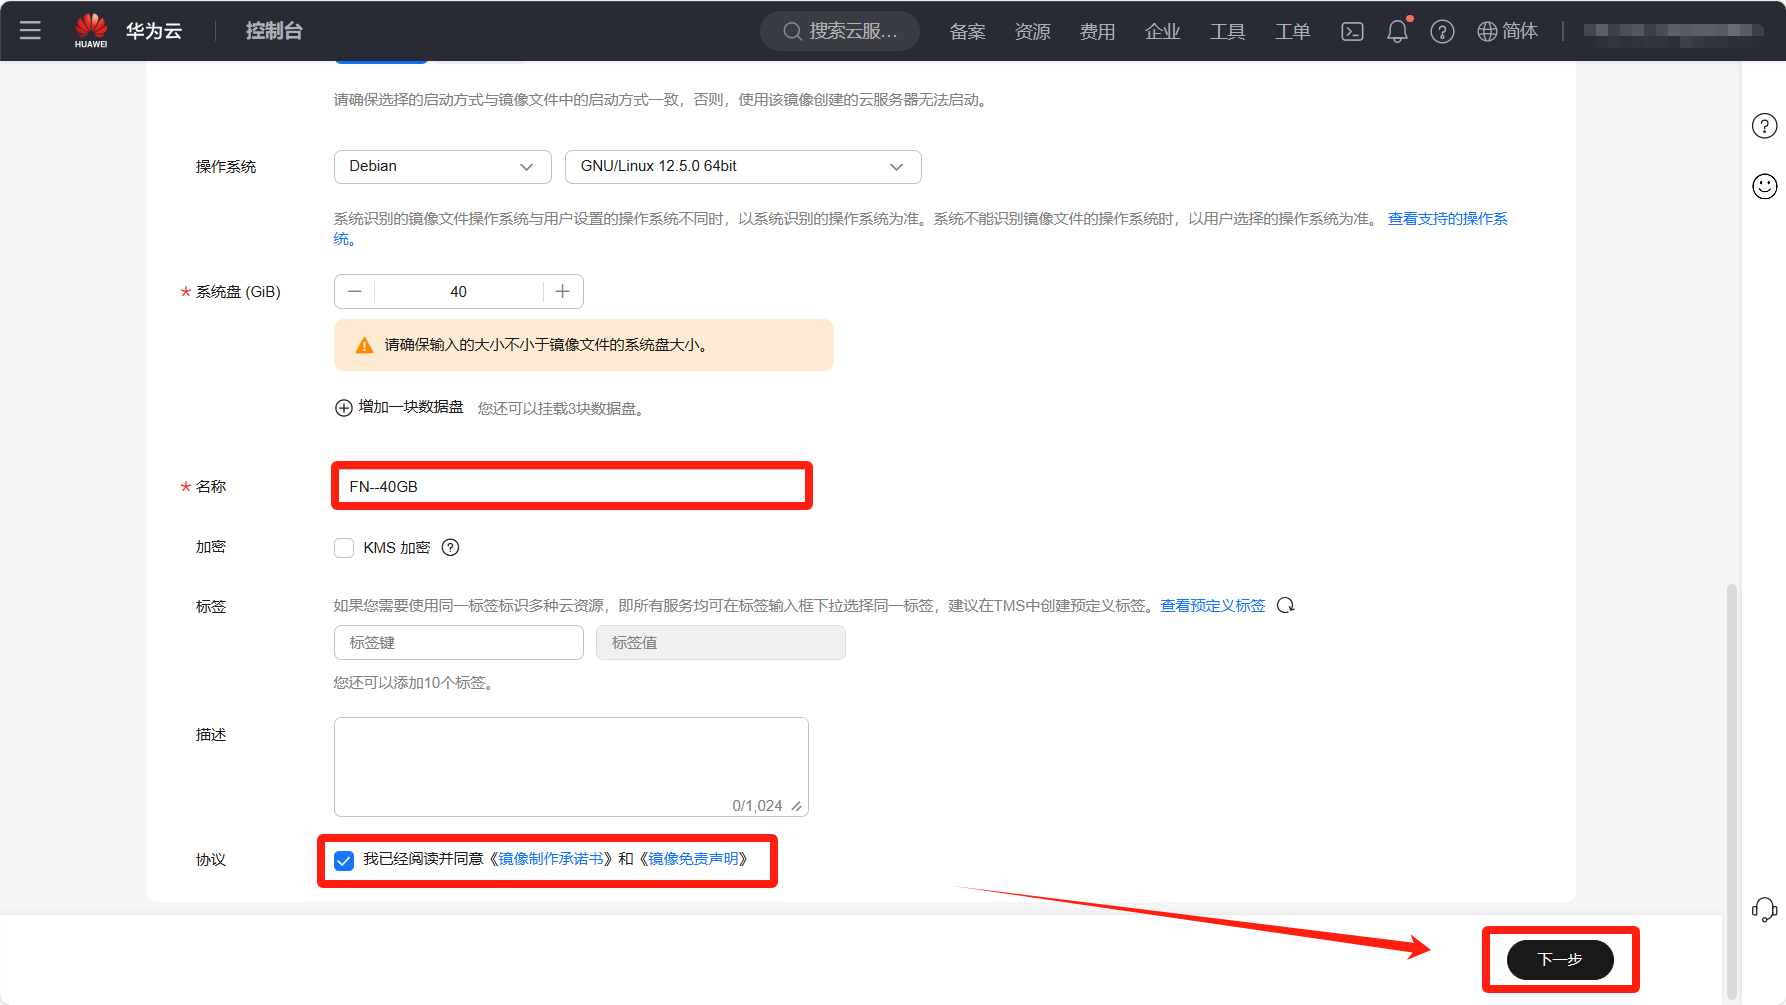
Task: Open the hamburger navigation menu
Action: [30, 31]
